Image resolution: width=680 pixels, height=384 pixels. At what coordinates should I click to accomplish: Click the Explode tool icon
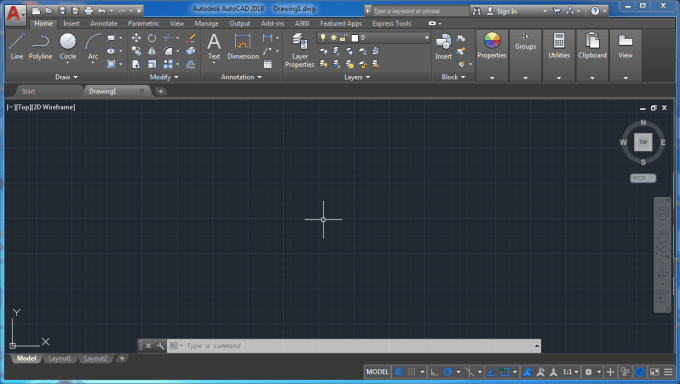tap(190, 51)
